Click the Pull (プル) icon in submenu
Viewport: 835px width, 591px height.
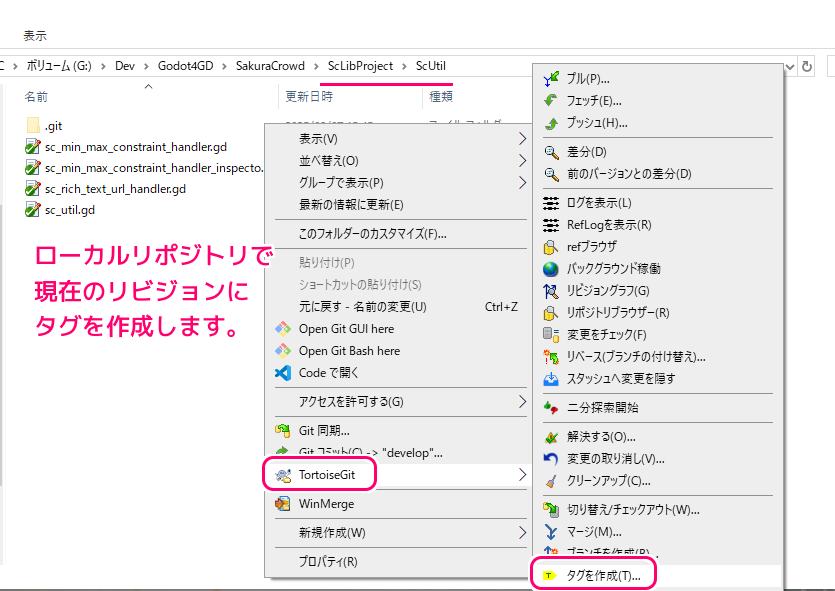pyautogui.click(x=551, y=78)
